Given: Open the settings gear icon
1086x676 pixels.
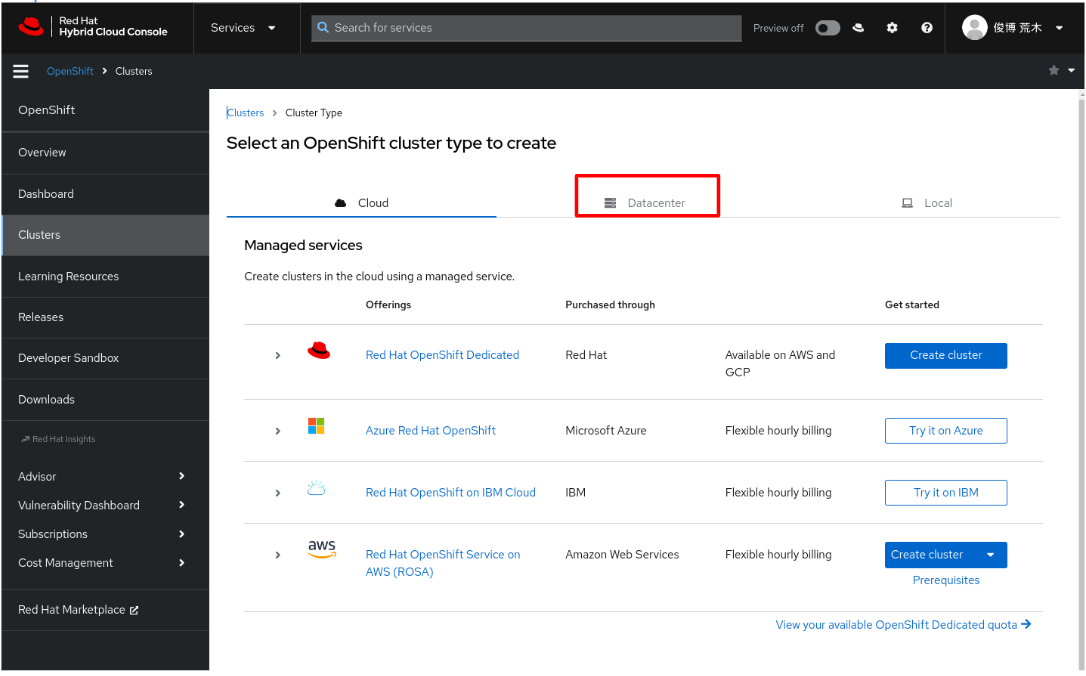Looking at the screenshot, I should (x=891, y=27).
